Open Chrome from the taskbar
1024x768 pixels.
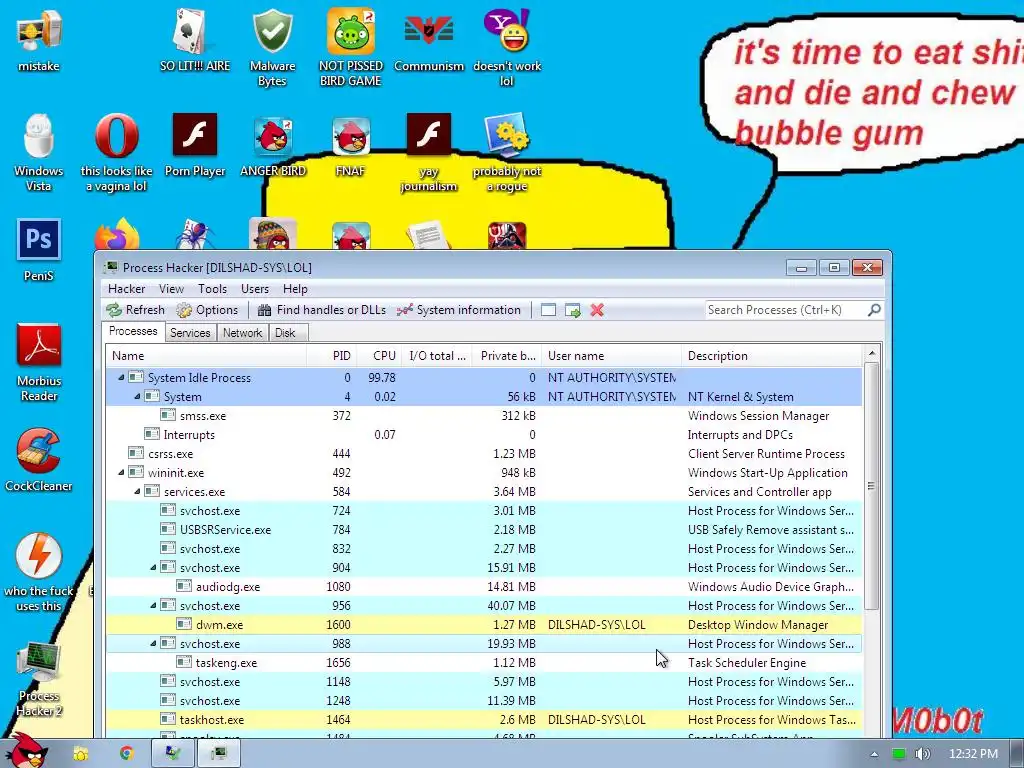tap(126, 754)
